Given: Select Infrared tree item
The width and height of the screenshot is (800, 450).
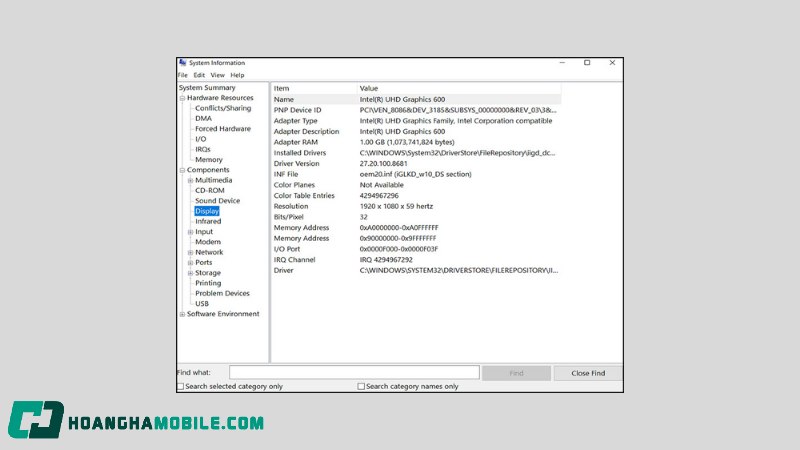Looking at the screenshot, I should (x=208, y=221).
